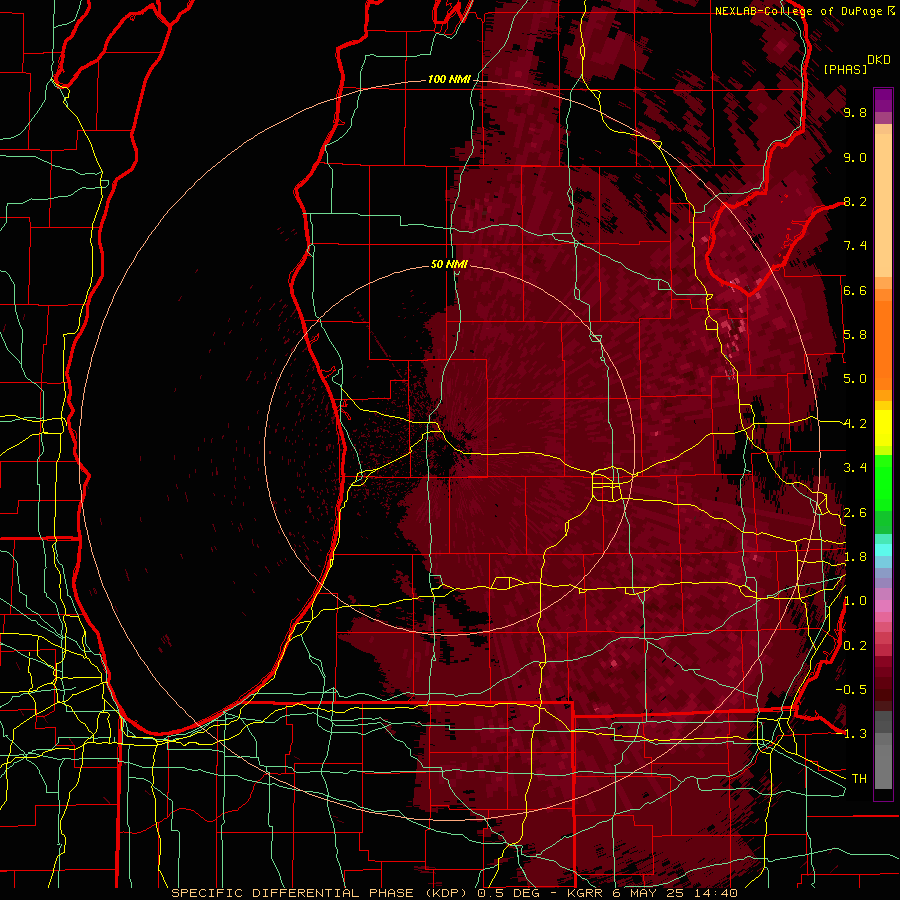
Task: Click the [PHAS] legend label
Action: (845, 69)
